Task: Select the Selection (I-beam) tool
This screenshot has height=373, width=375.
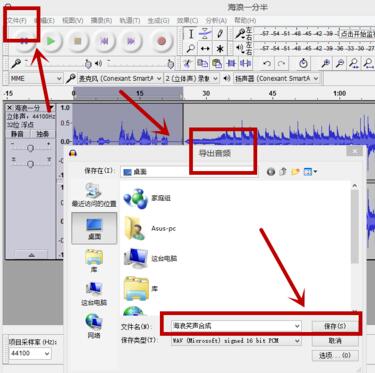Action: 191,34
